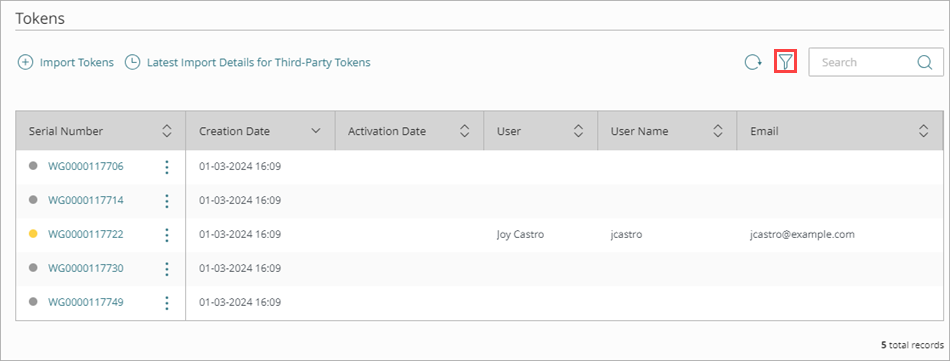Image resolution: width=950 pixels, height=361 pixels.
Task: Open actions menu for WG0000117749
Action: point(167,302)
